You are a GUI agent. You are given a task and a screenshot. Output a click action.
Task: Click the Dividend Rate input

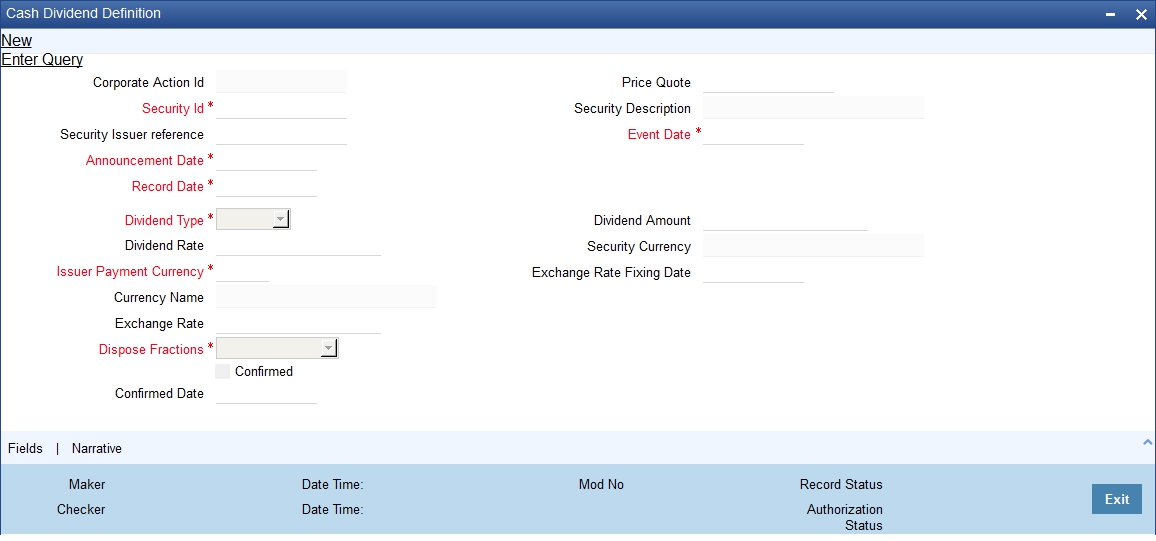(x=298, y=245)
